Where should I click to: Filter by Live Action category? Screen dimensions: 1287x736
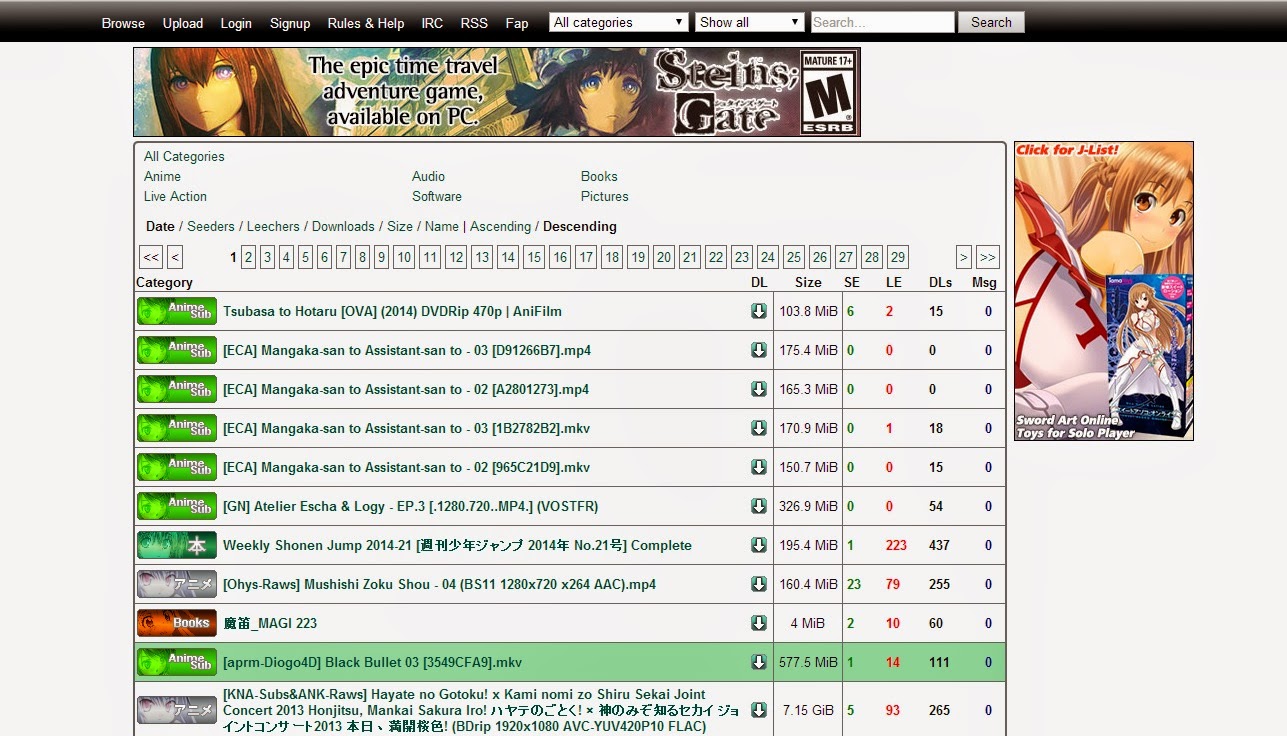(175, 196)
